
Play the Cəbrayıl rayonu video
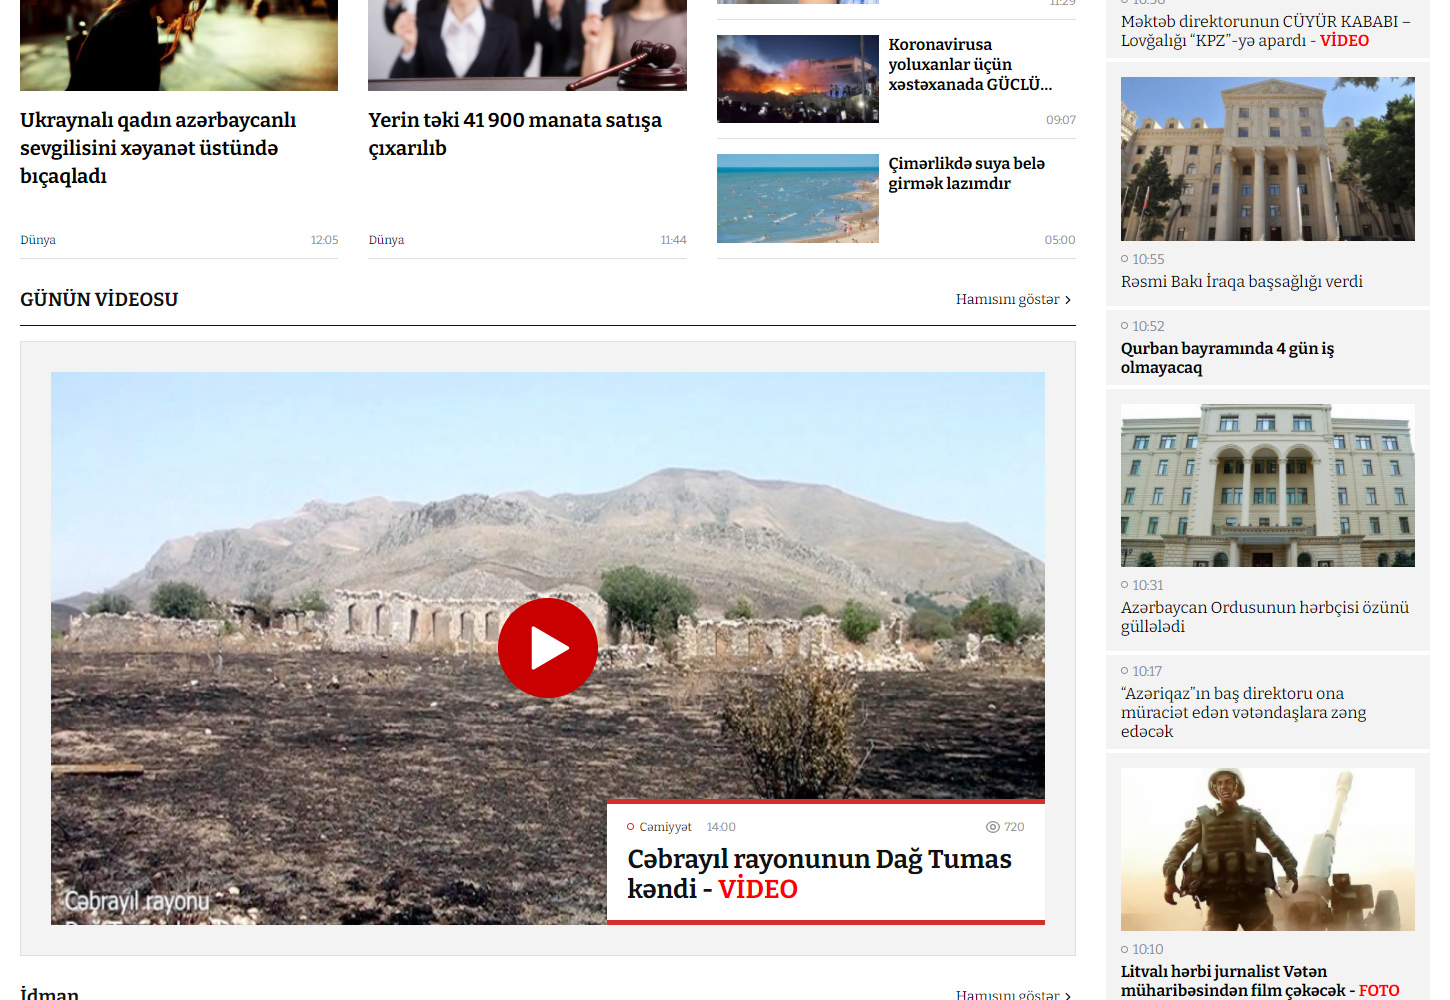point(547,648)
